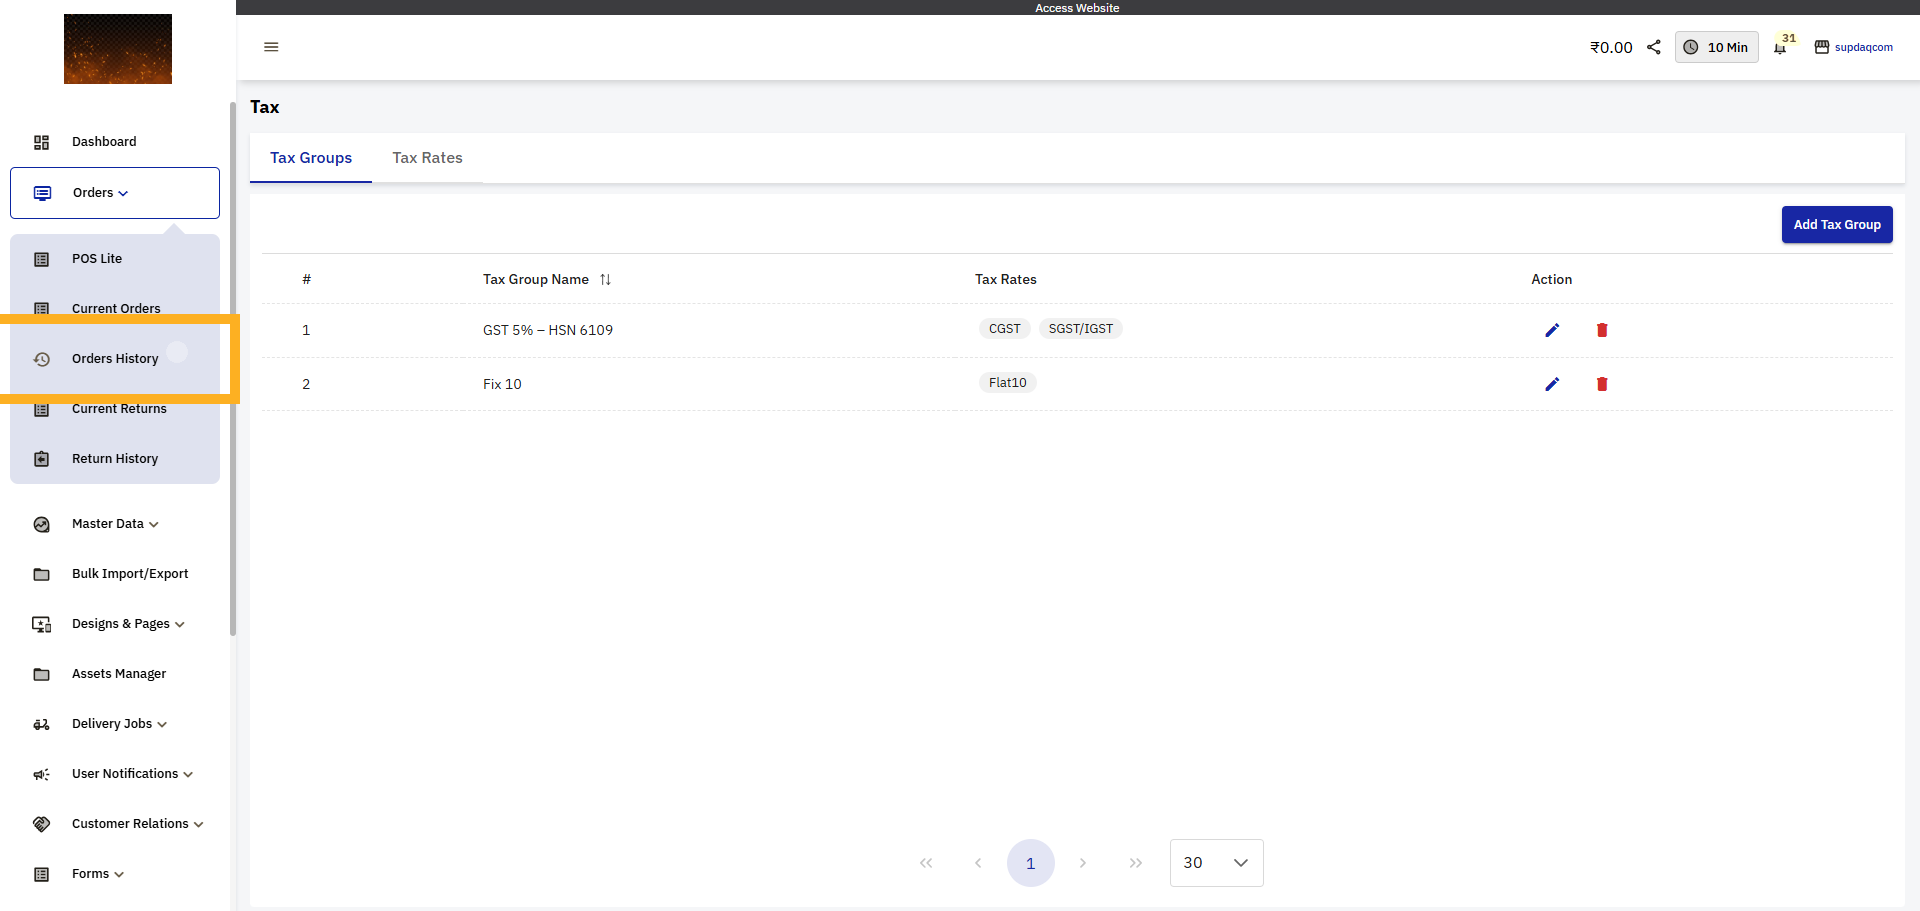
Task: Toggle sorting on Tax Group Name column
Action: click(606, 279)
